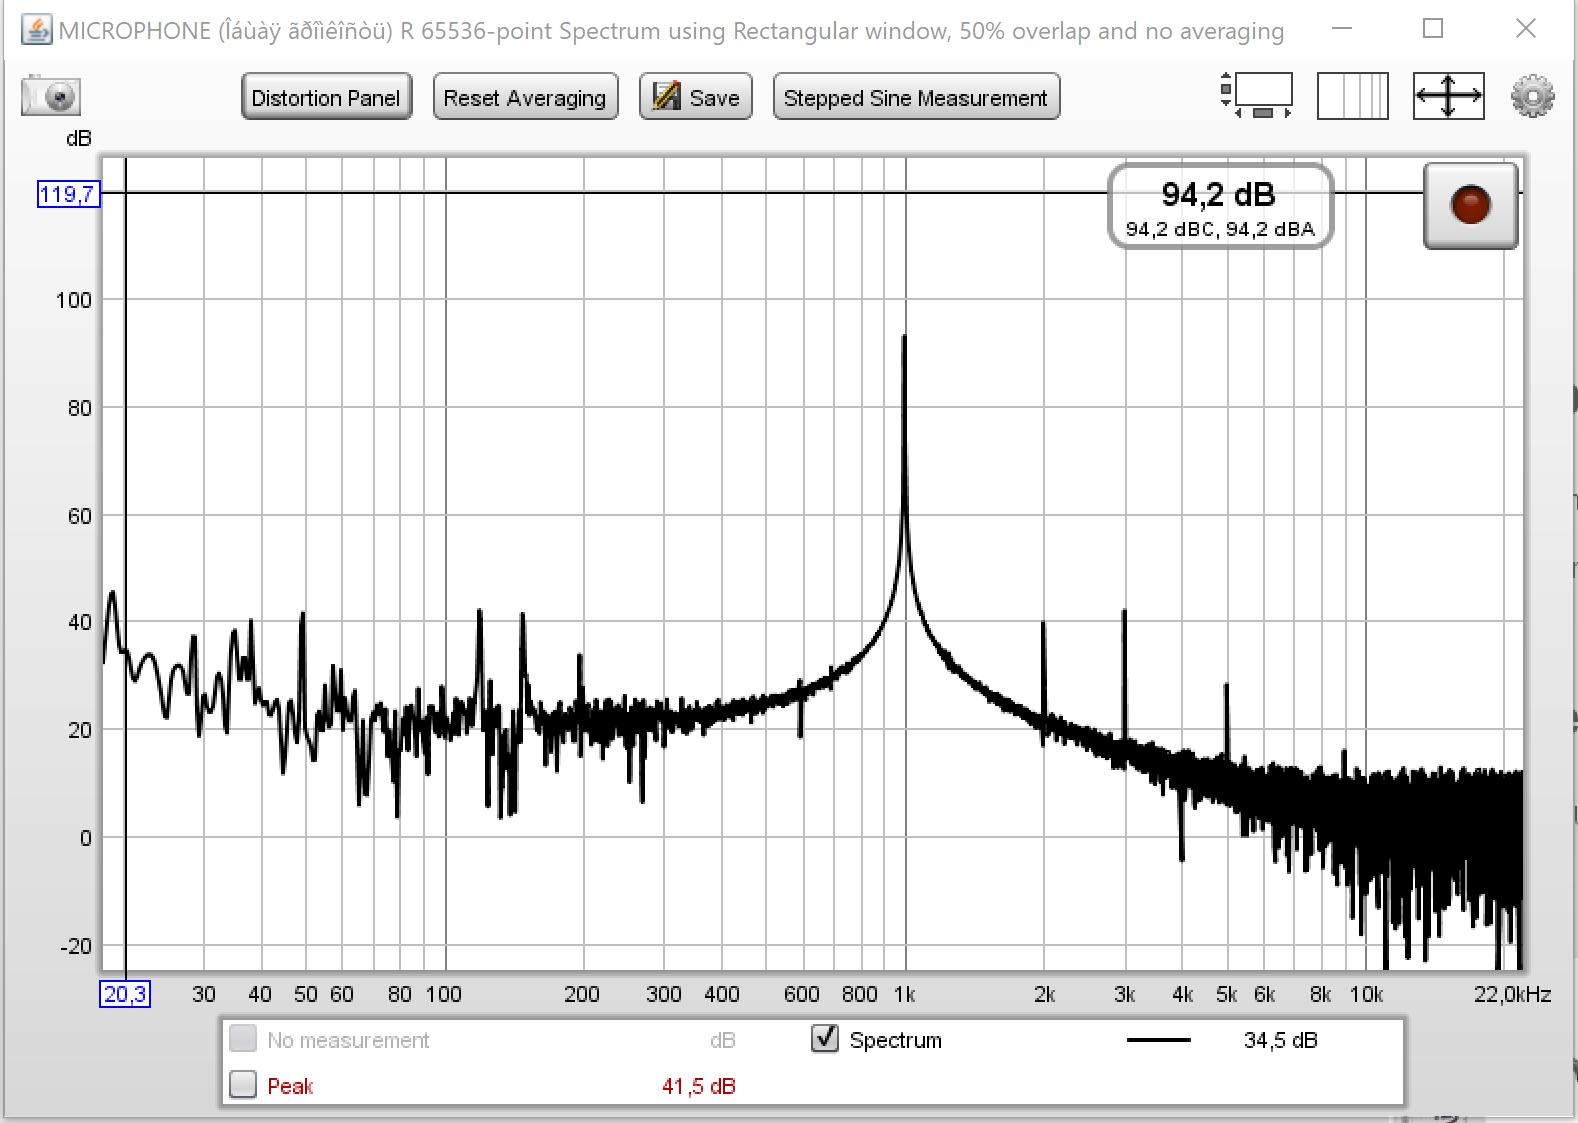Viewport: 1578px width, 1123px height.
Task: Click Reset Averaging button
Action: click(525, 97)
